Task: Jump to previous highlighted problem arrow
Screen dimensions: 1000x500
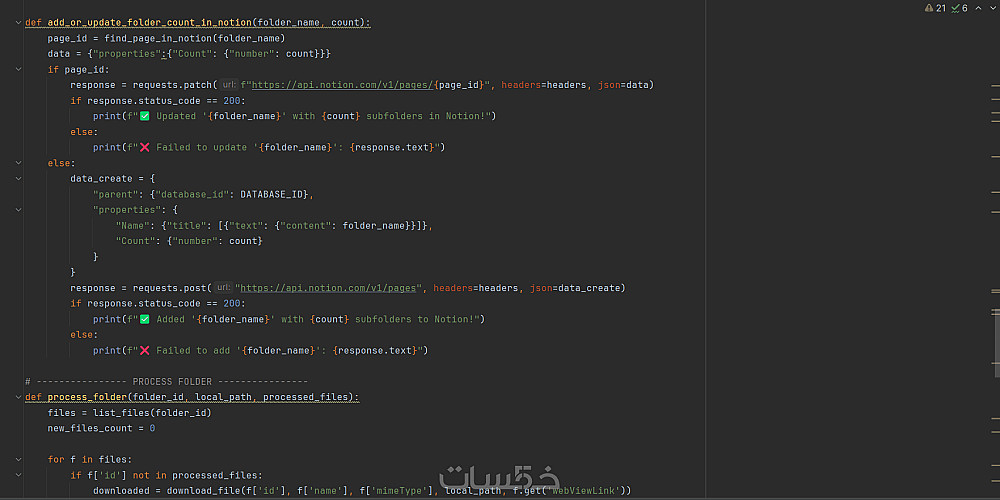Action: pyautogui.click(x=978, y=8)
